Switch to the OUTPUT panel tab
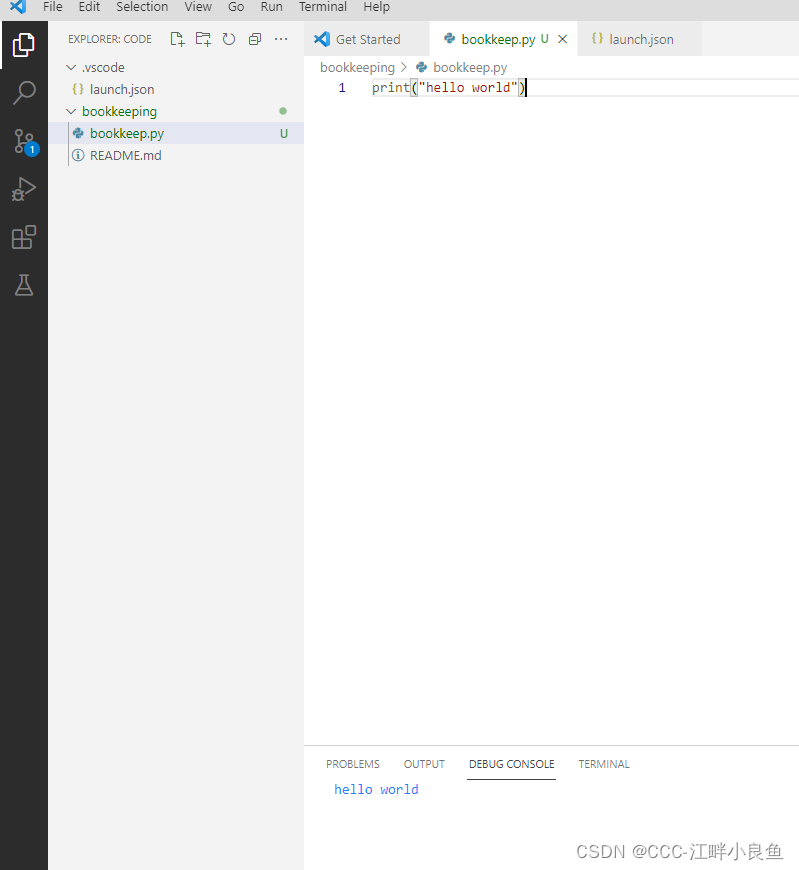The height and width of the screenshot is (870, 799). point(424,764)
